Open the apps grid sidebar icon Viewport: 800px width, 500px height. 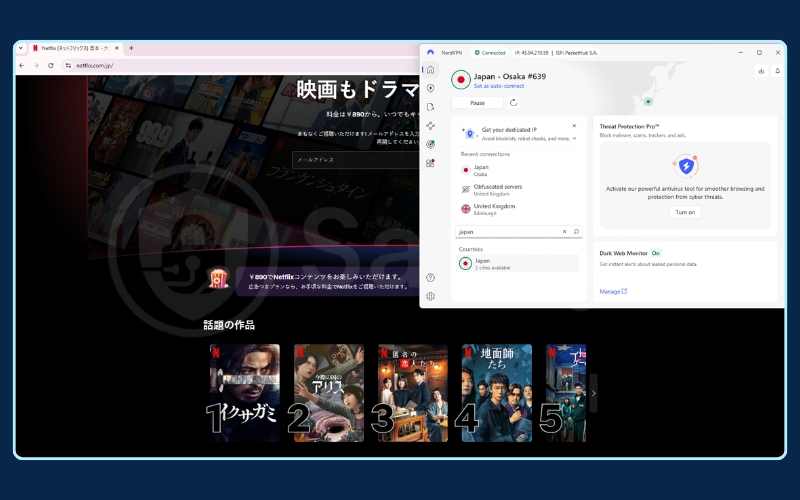(431, 163)
